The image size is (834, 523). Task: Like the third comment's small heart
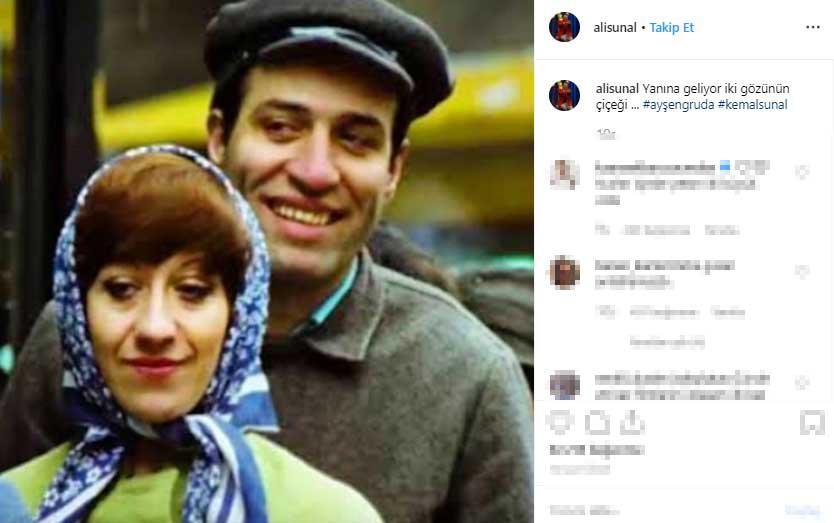[x=802, y=382]
